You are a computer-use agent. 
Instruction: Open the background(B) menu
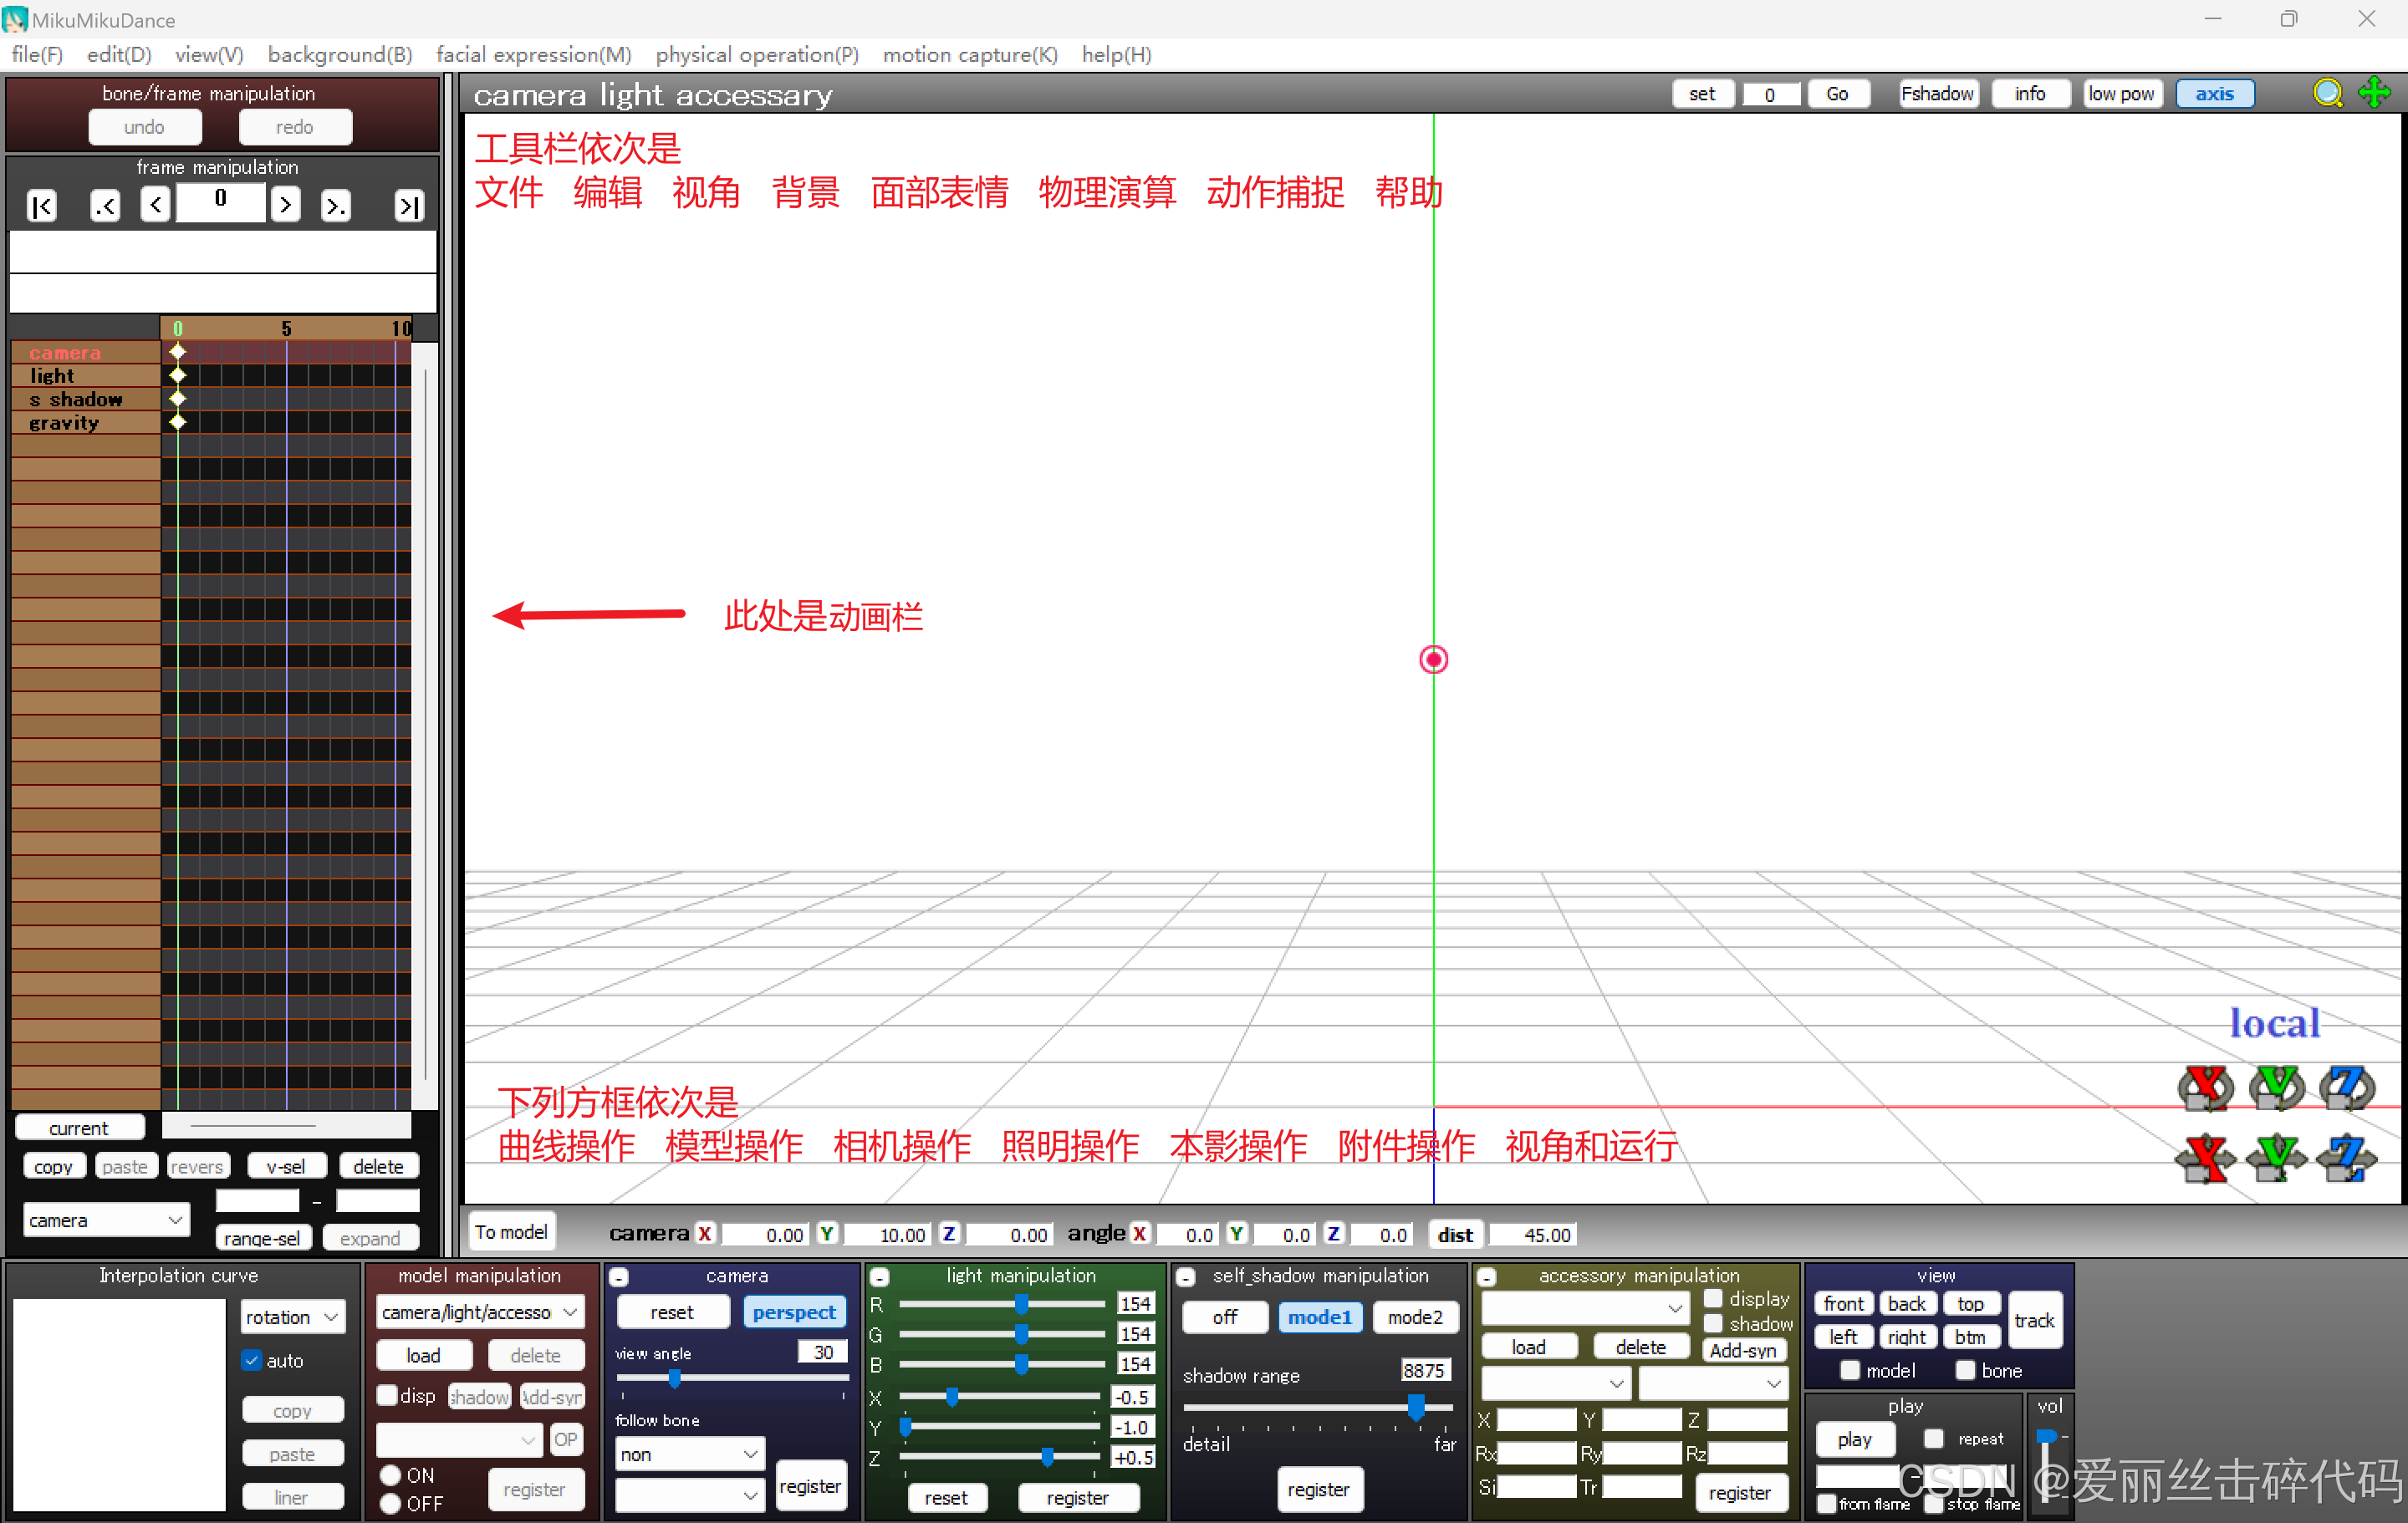(x=340, y=55)
